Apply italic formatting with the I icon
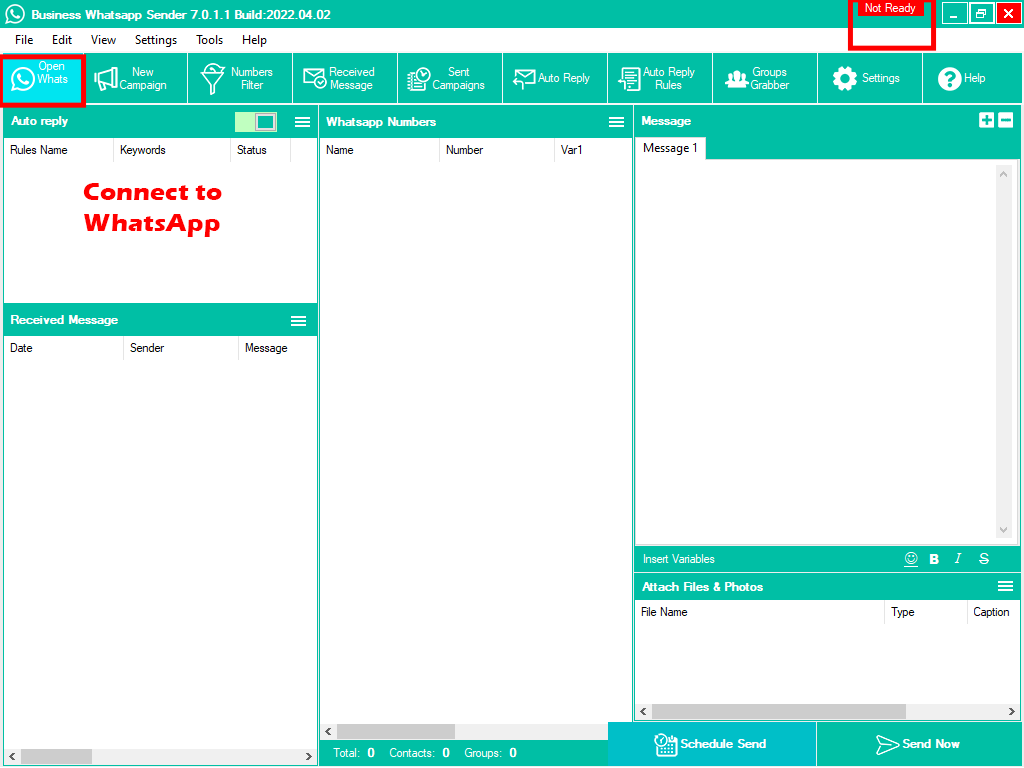 [x=958, y=559]
